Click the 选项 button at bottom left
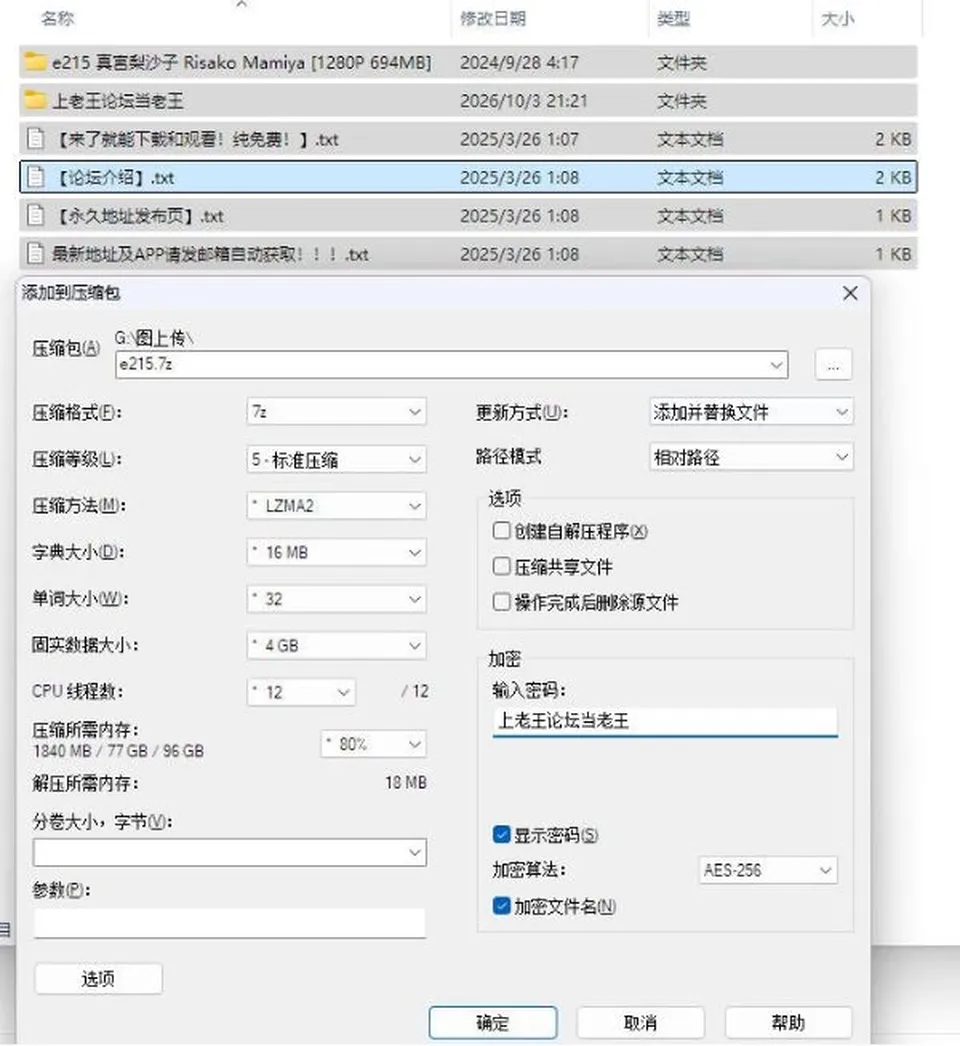Screen dimensions: 960x1046 pos(98,979)
